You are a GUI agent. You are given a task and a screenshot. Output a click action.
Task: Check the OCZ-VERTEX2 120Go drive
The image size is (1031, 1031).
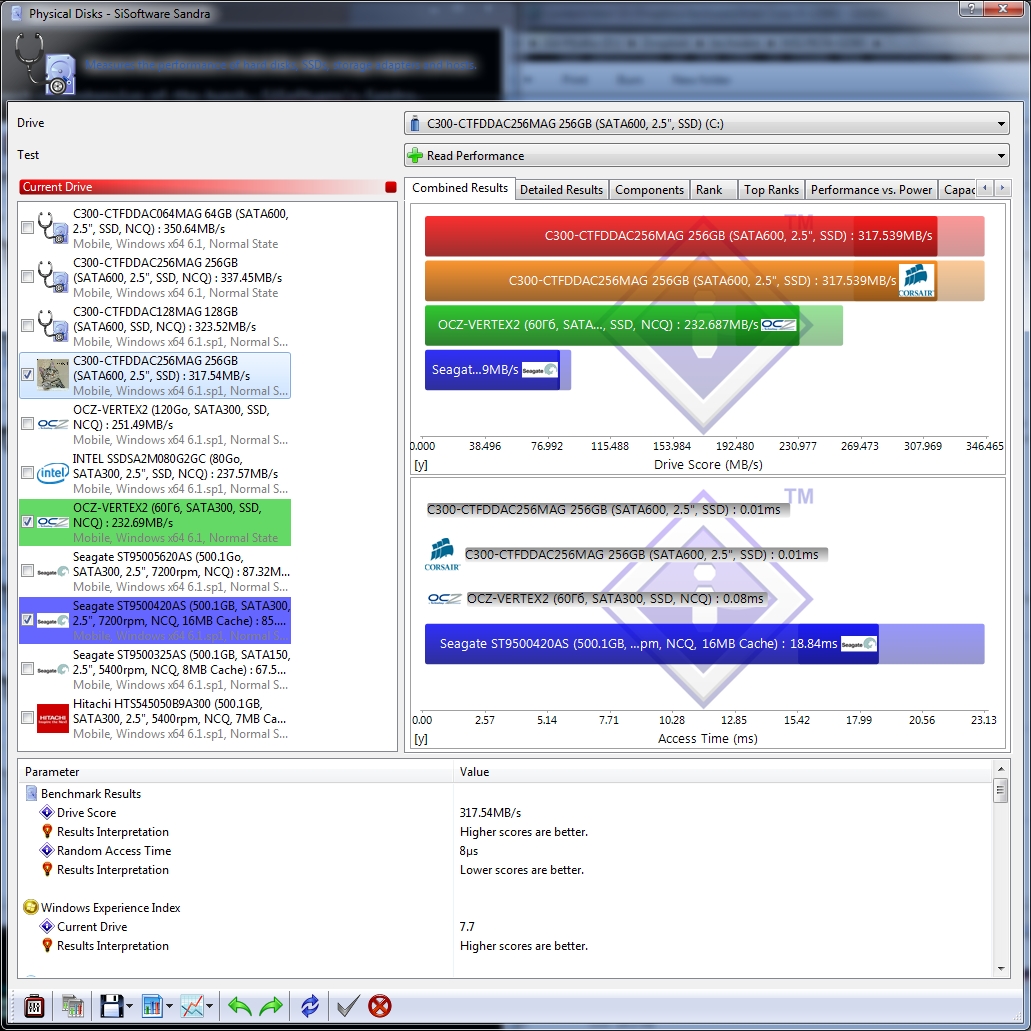point(27,424)
